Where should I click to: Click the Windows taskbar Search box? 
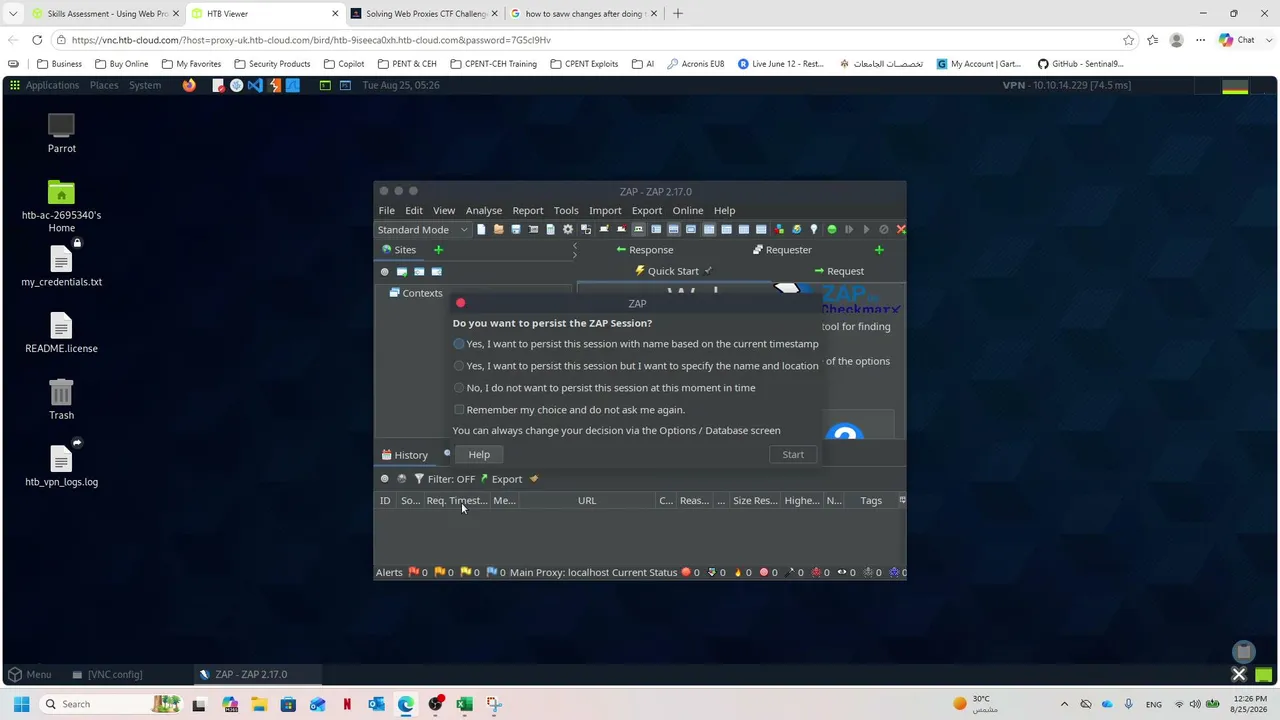click(111, 704)
